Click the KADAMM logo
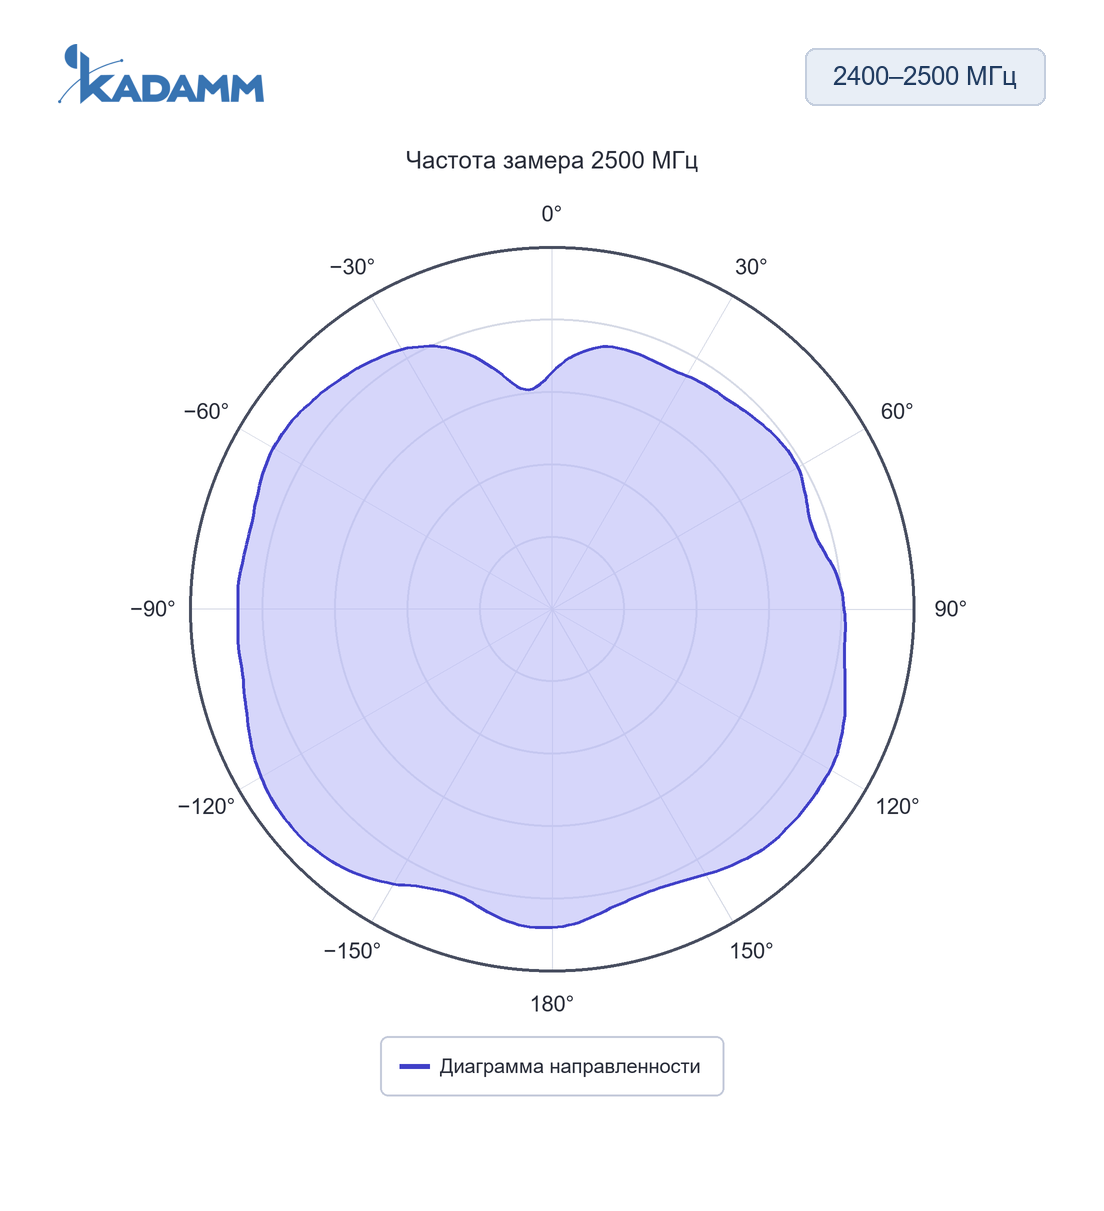Viewport: 1104px width, 1211px height. point(161,74)
